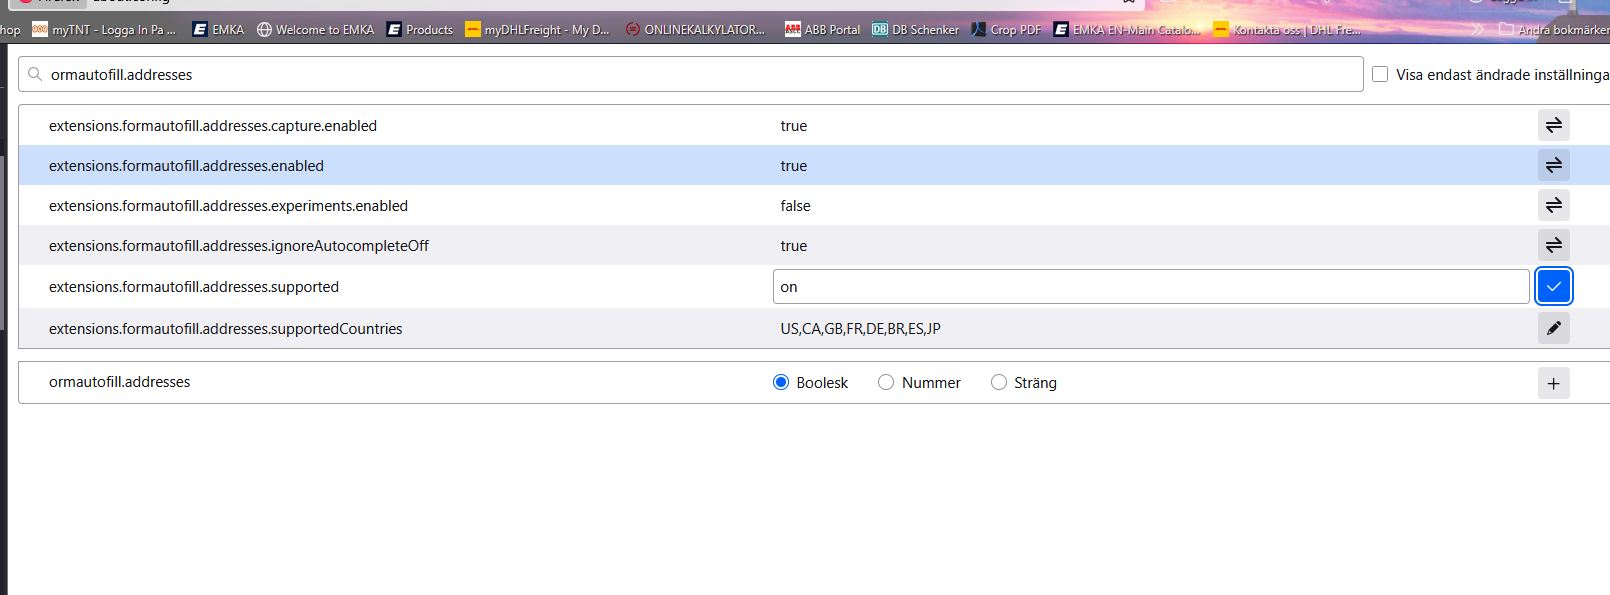Image resolution: width=1610 pixels, height=595 pixels.
Task: Click the ormautofill.addresses new preference name
Action: pyautogui.click(x=119, y=382)
